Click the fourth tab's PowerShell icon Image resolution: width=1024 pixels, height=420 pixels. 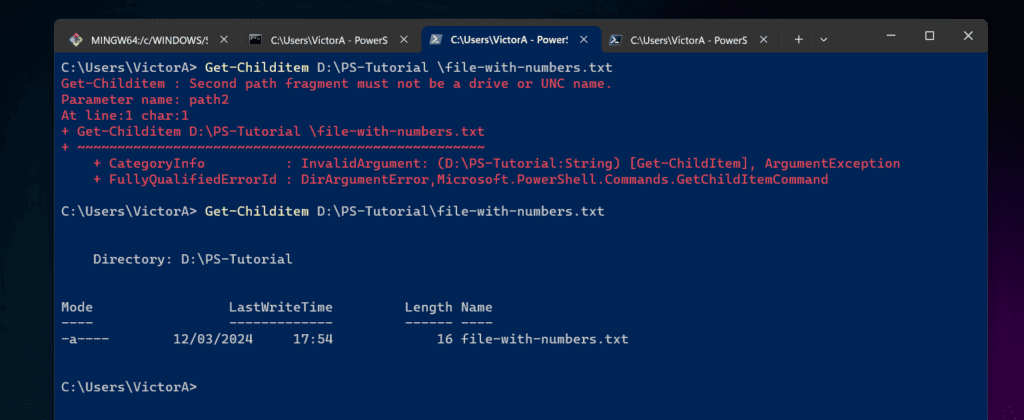pos(615,40)
